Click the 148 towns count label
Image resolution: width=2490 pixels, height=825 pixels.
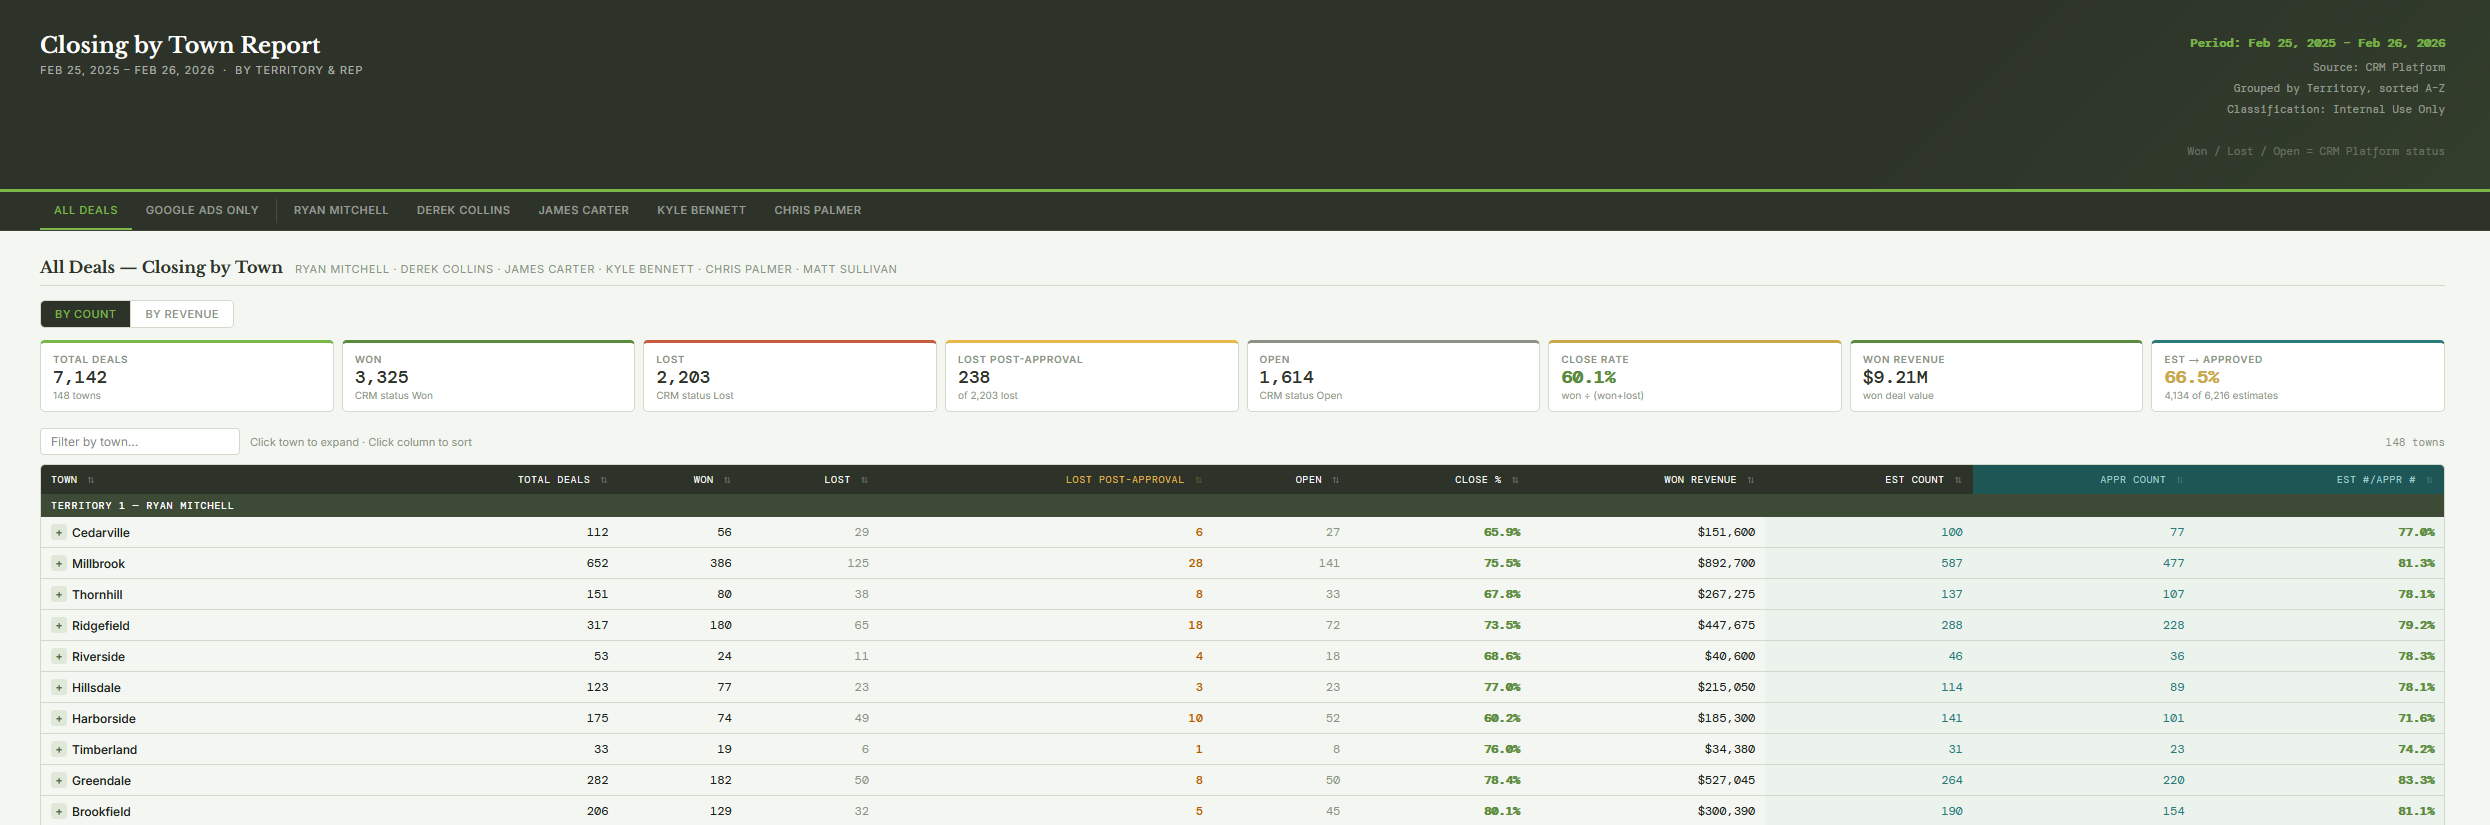coord(2414,442)
